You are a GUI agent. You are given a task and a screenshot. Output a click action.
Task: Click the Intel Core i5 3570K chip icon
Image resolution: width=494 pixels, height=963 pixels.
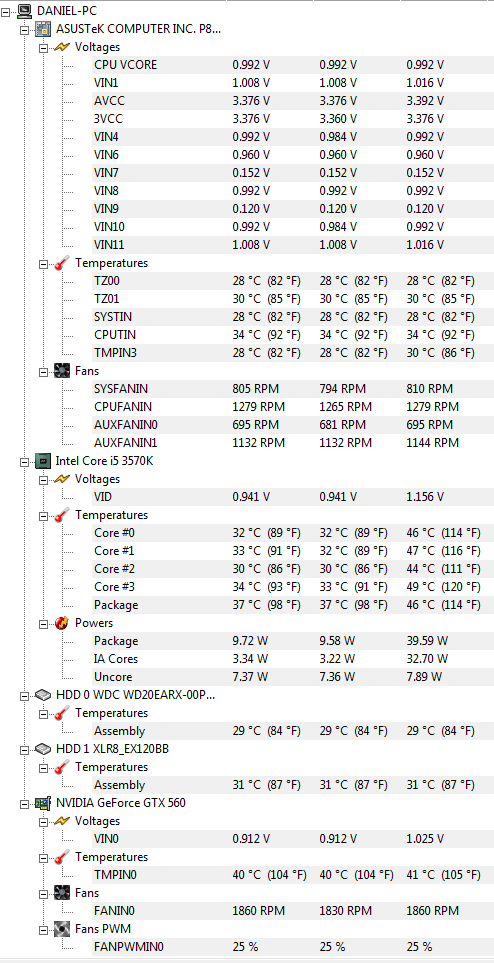coord(43,461)
